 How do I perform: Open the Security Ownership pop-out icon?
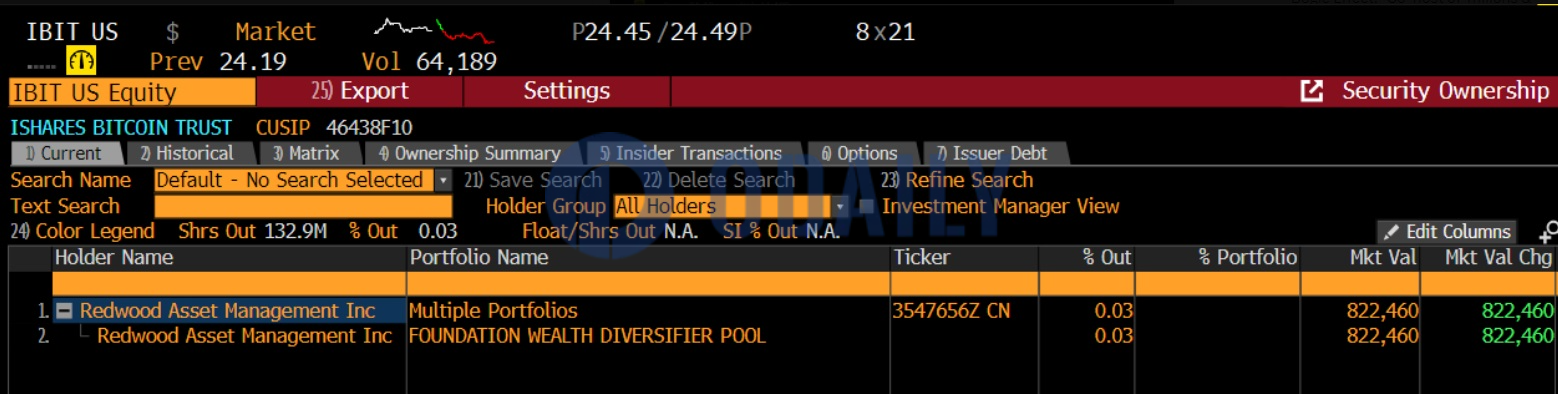(1311, 91)
